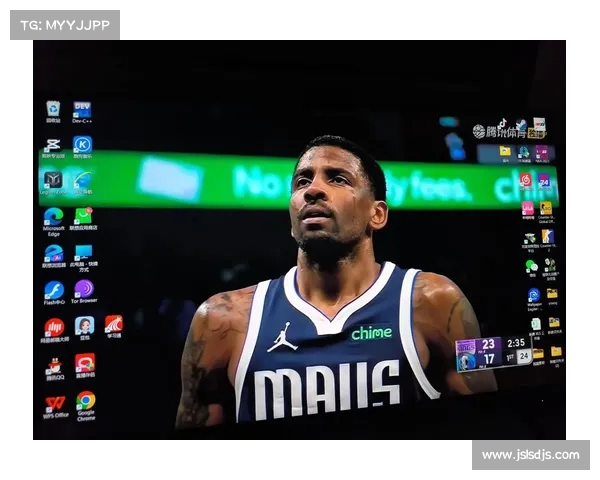Open the Flash Center icon
Viewport: 600px width, 480px height.
54,290
